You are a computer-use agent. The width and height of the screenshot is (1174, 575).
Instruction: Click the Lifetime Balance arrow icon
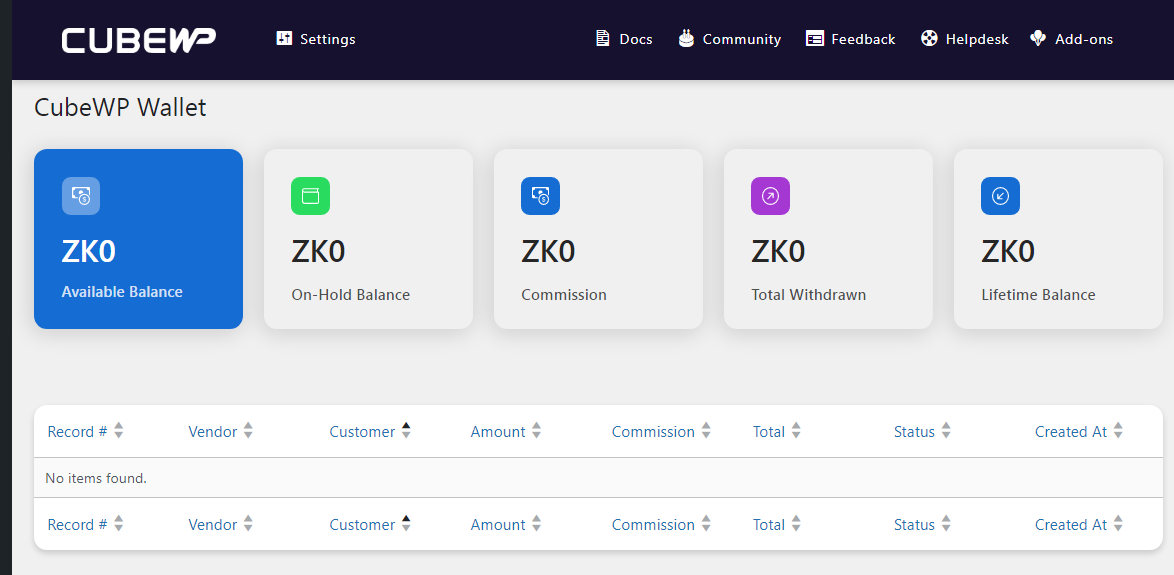[1000, 196]
